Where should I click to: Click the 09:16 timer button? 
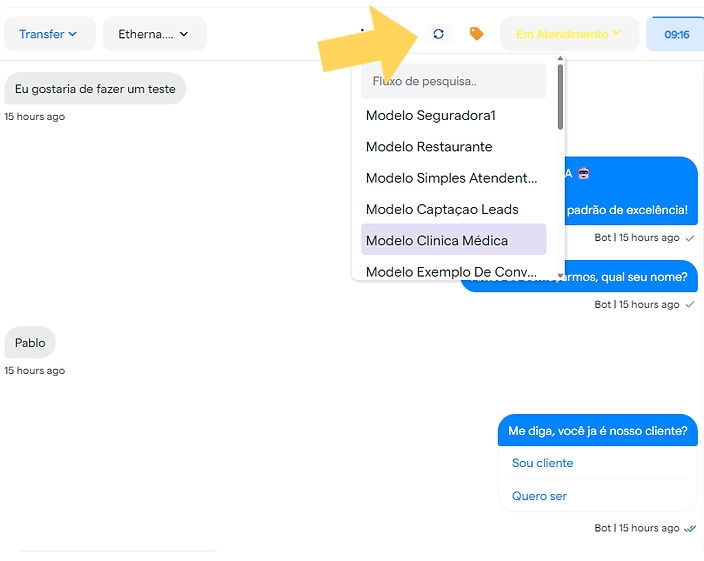pos(677,34)
